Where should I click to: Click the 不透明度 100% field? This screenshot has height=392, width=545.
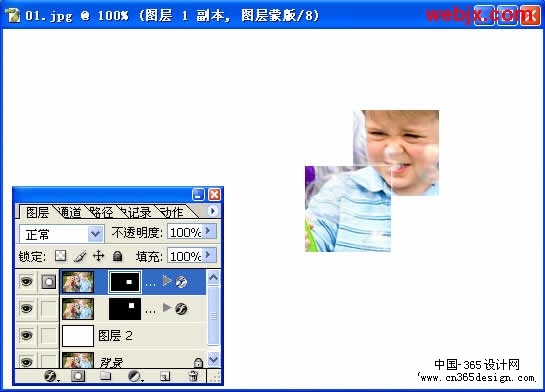click(185, 231)
